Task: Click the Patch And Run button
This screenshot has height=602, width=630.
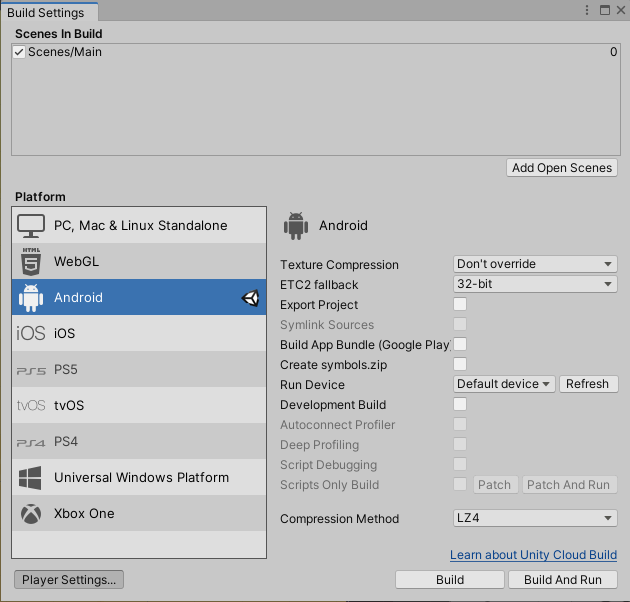Action: [x=569, y=485]
